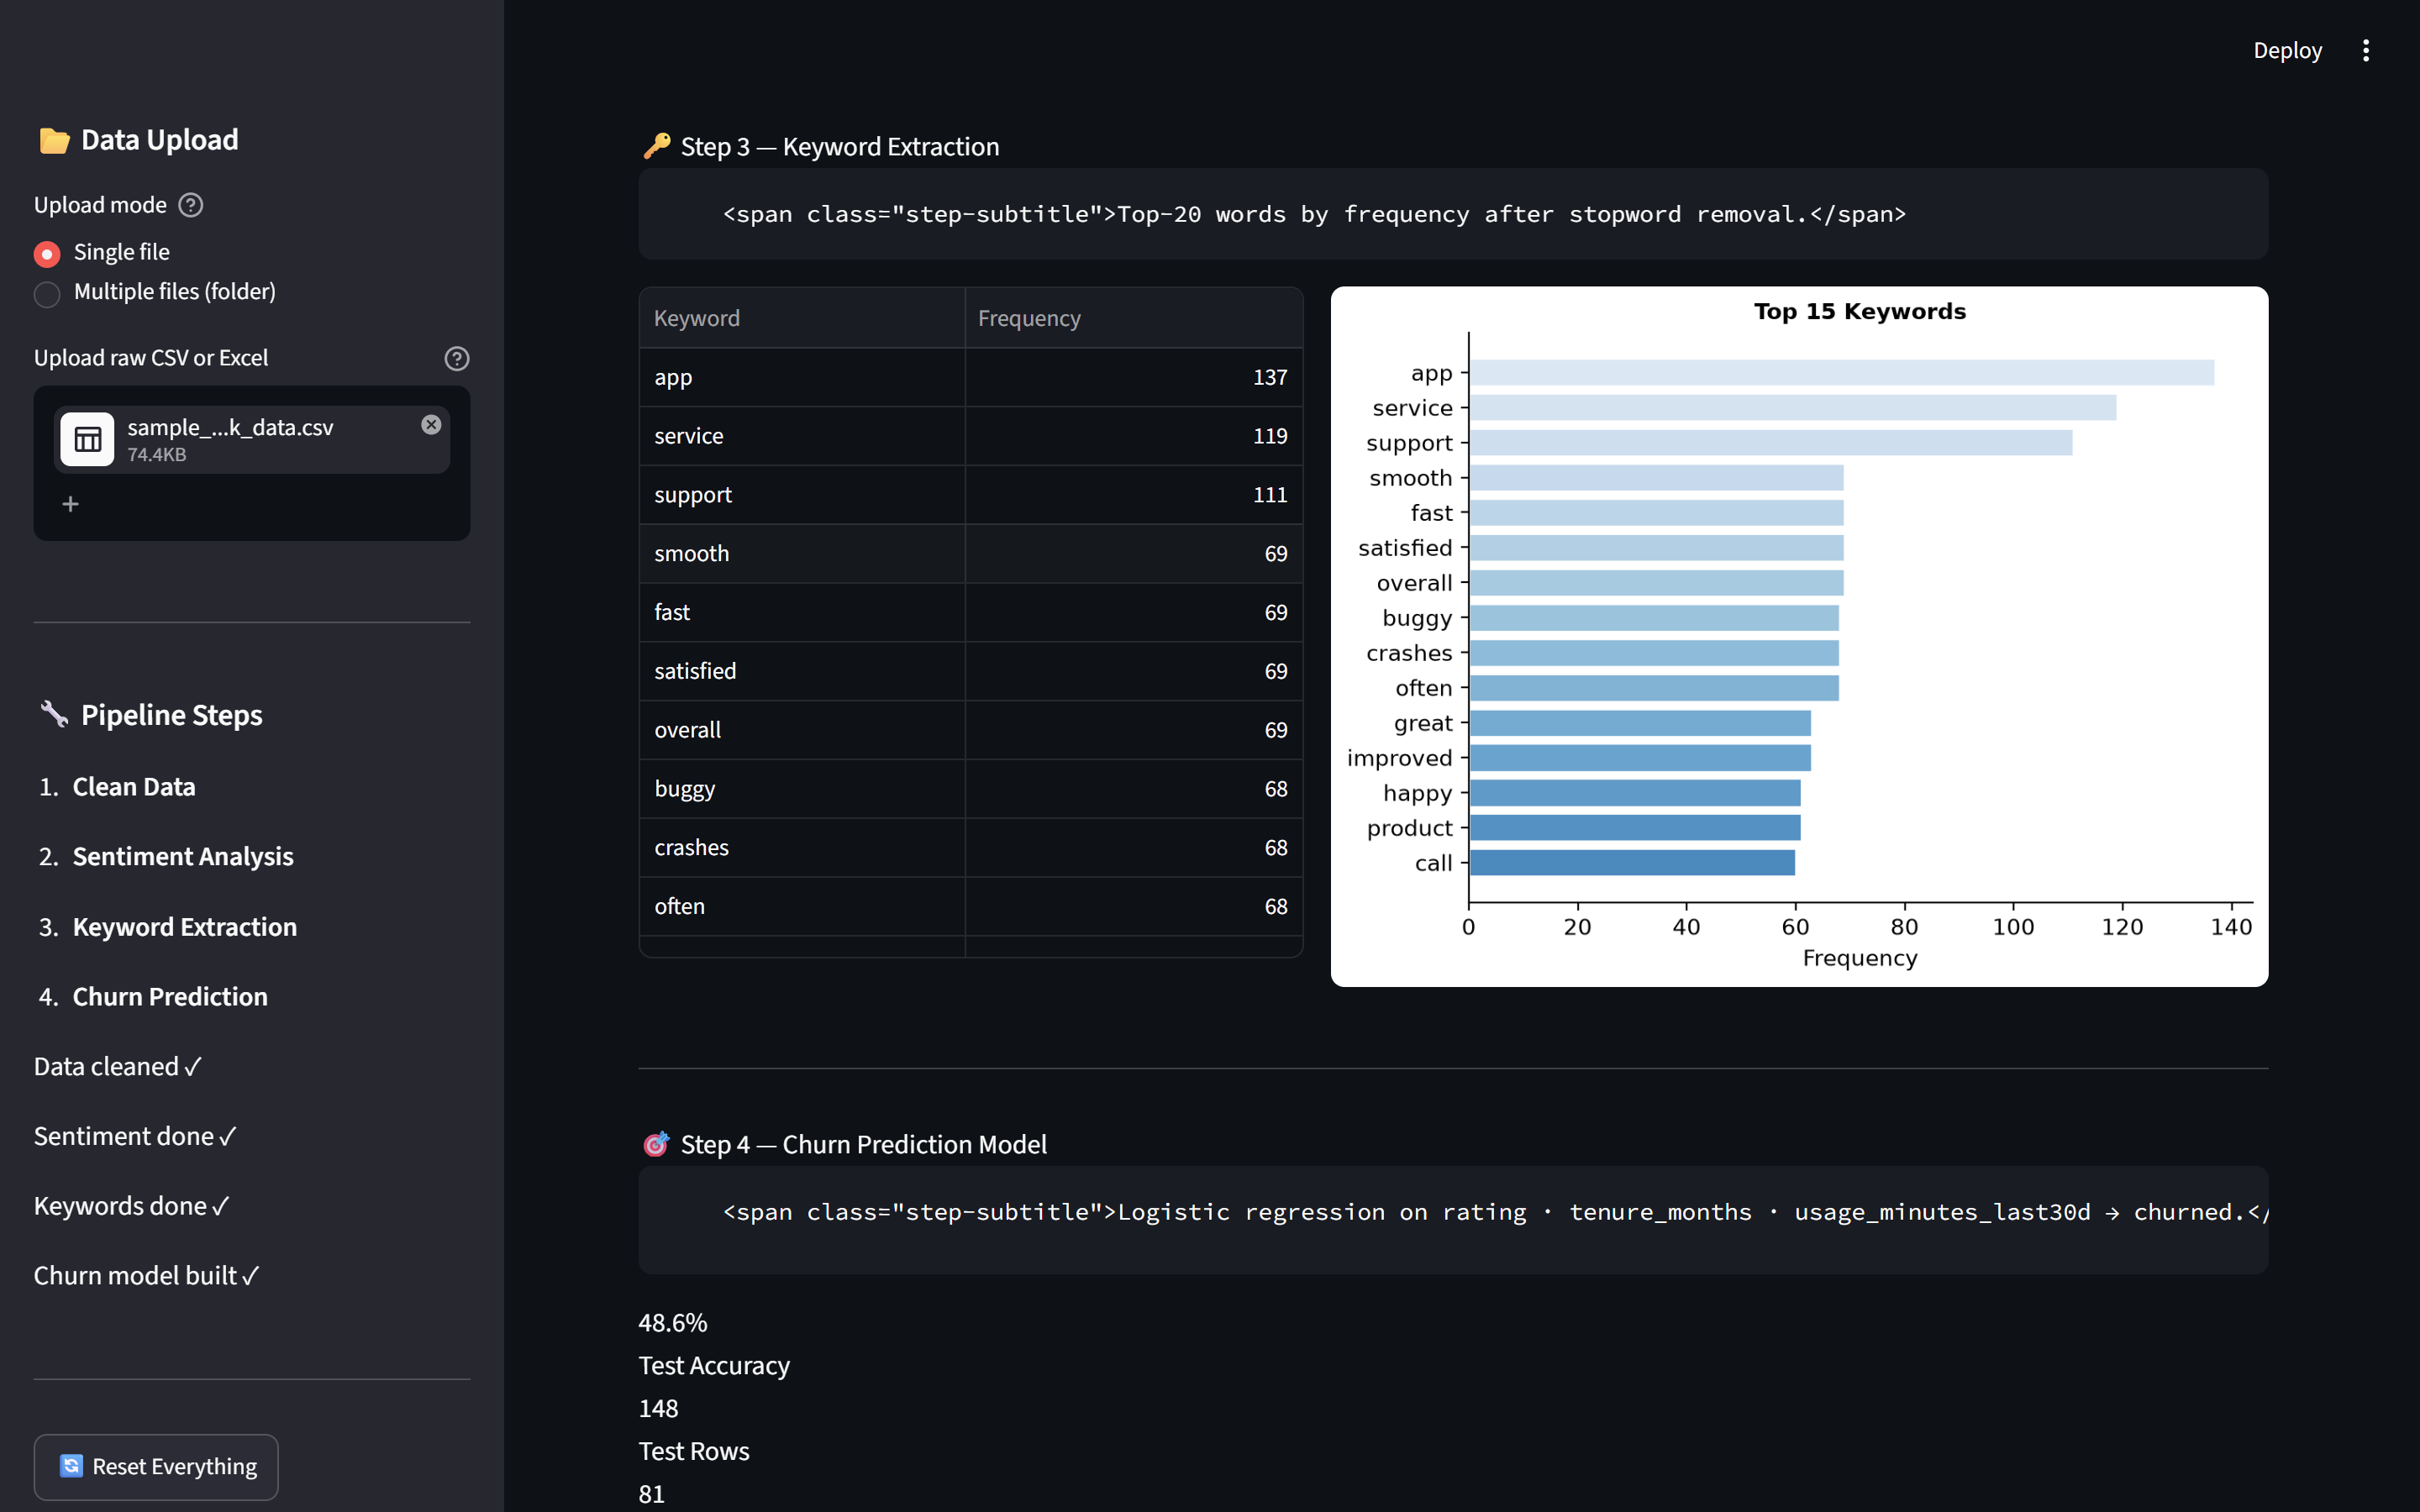Screen dimensions: 2420x1512
Task: Click the folder icon next to Data Upload
Action: 54,141
